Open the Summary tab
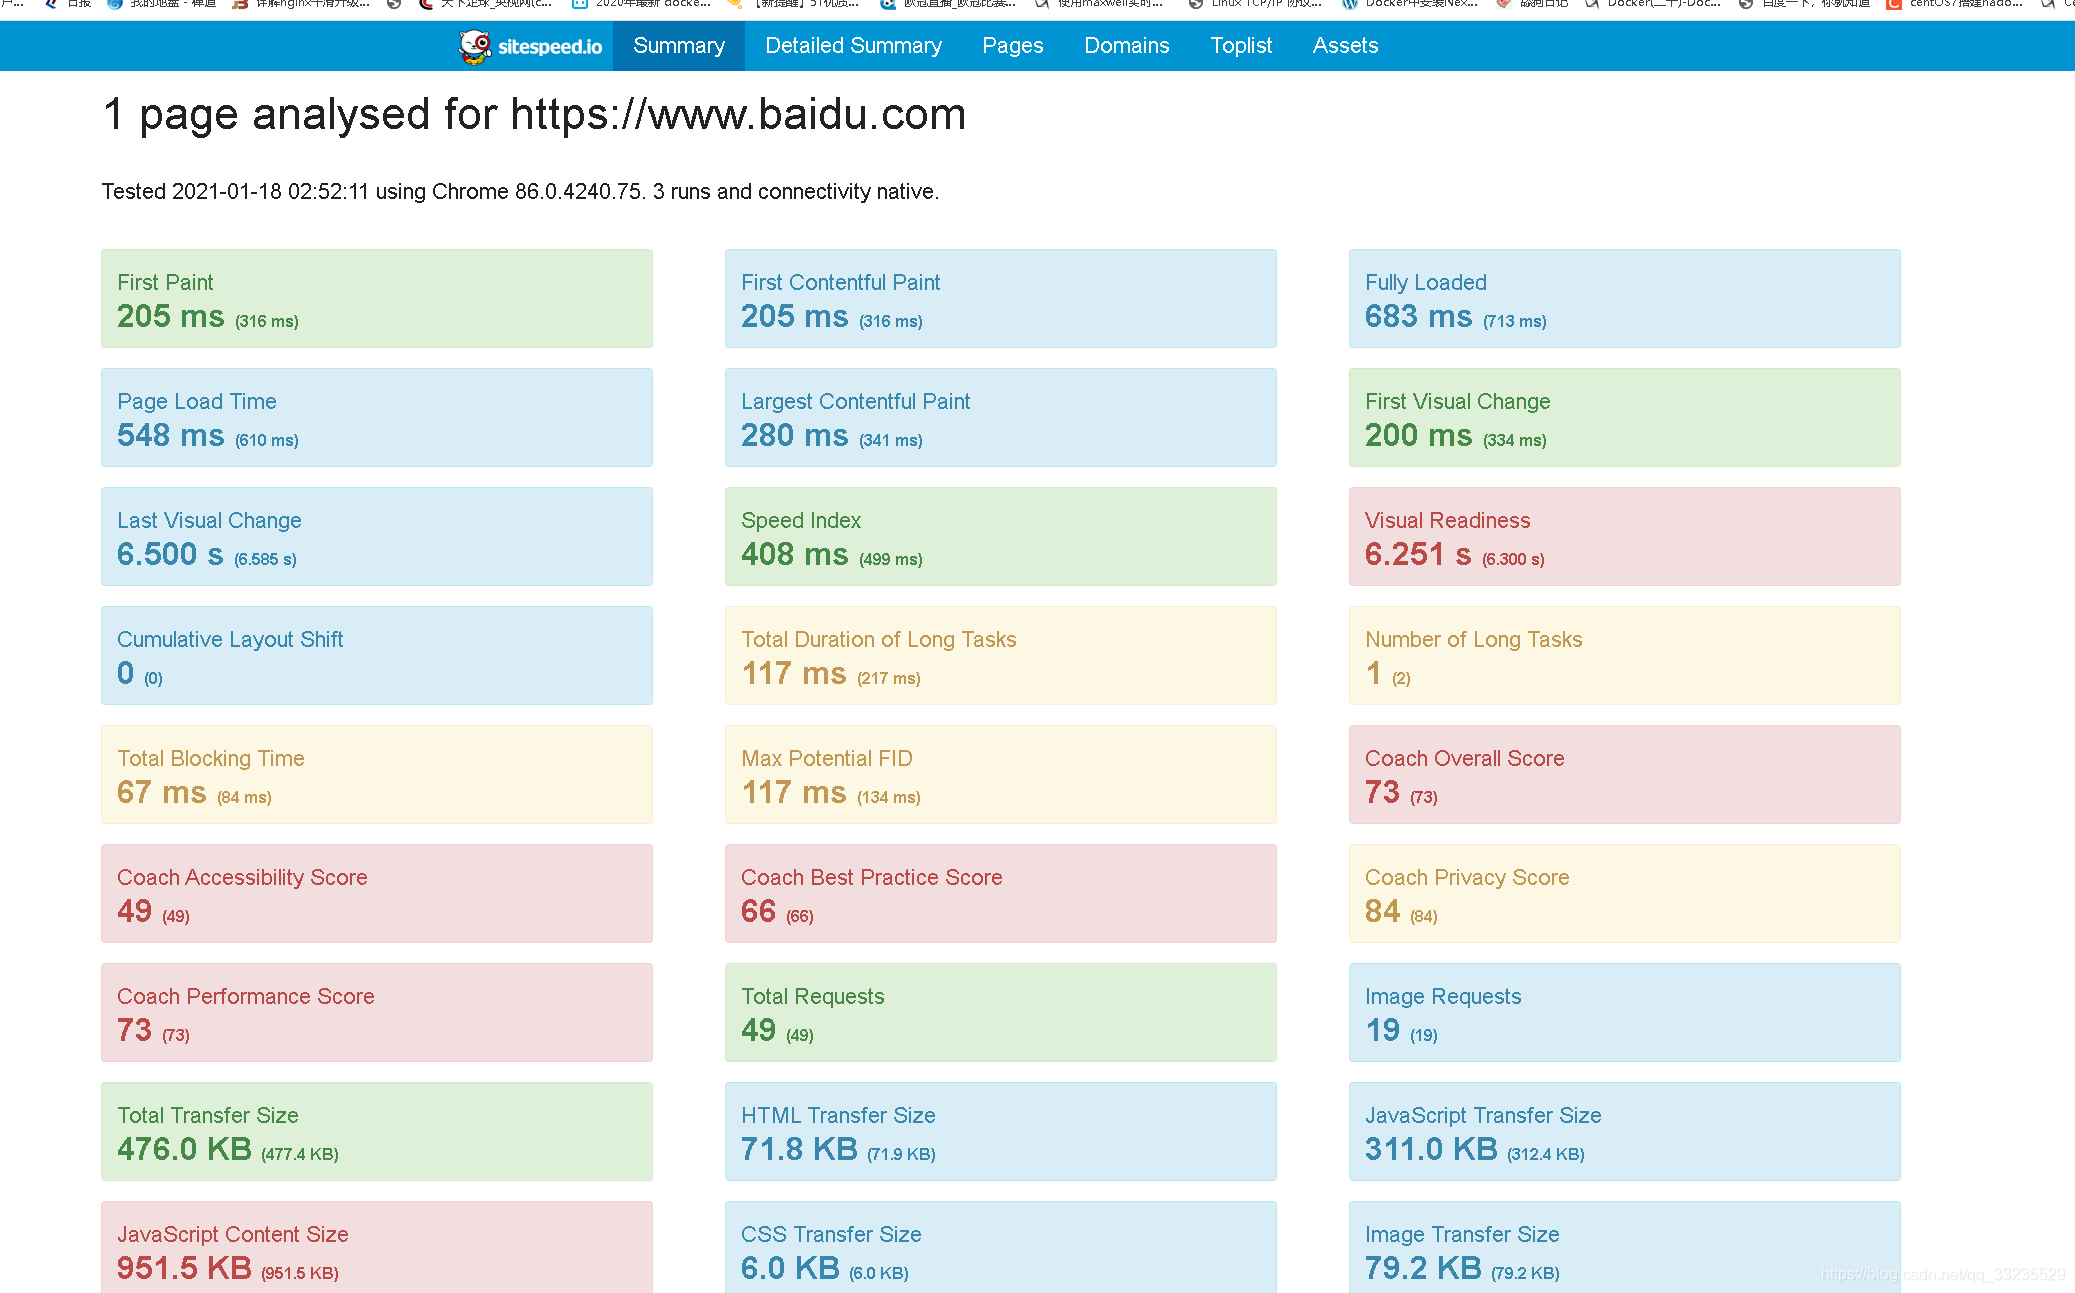2075x1293 pixels. point(678,46)
